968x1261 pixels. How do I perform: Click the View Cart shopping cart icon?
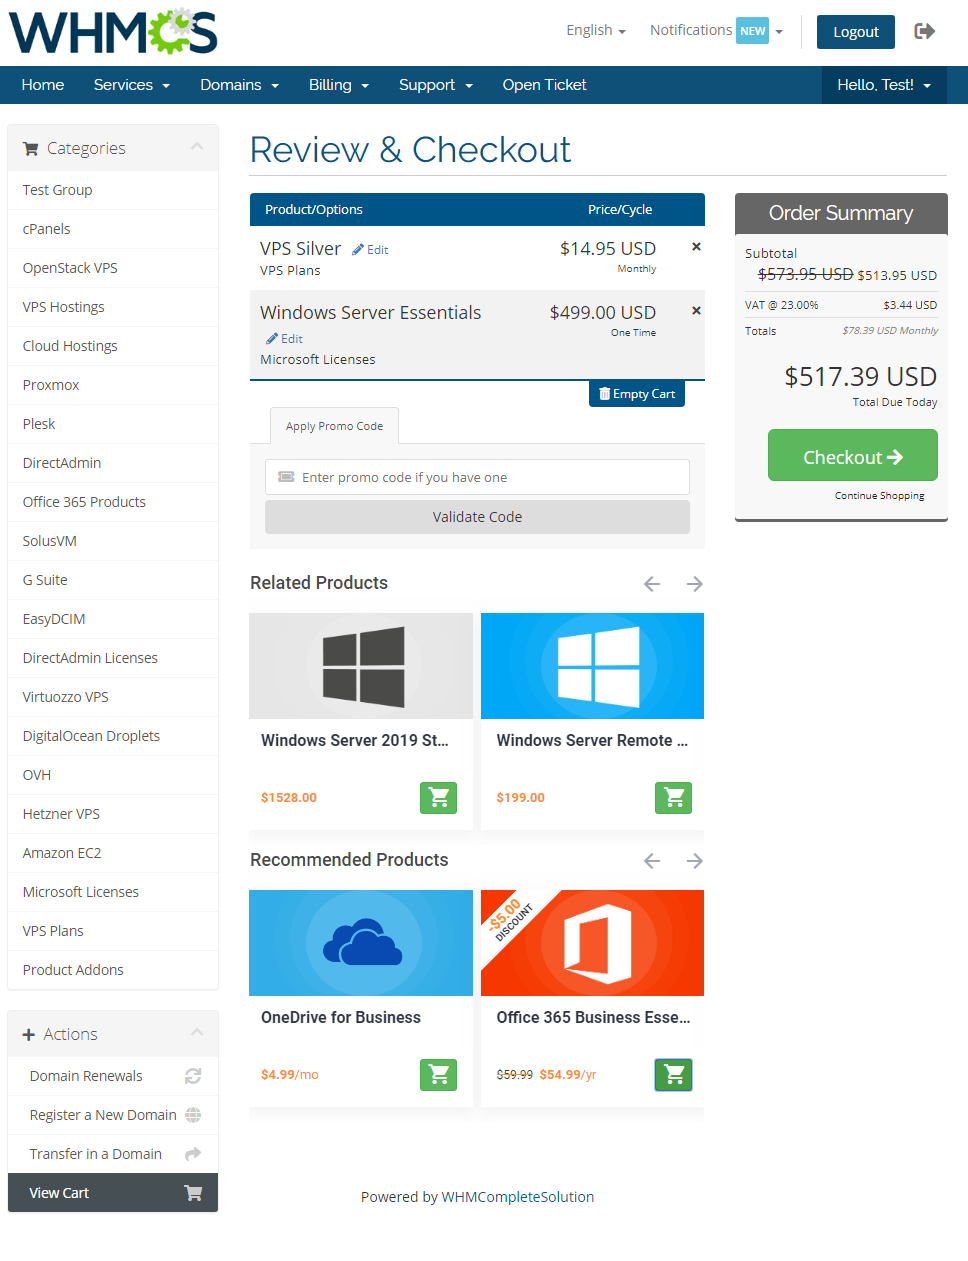(193, 1193)
